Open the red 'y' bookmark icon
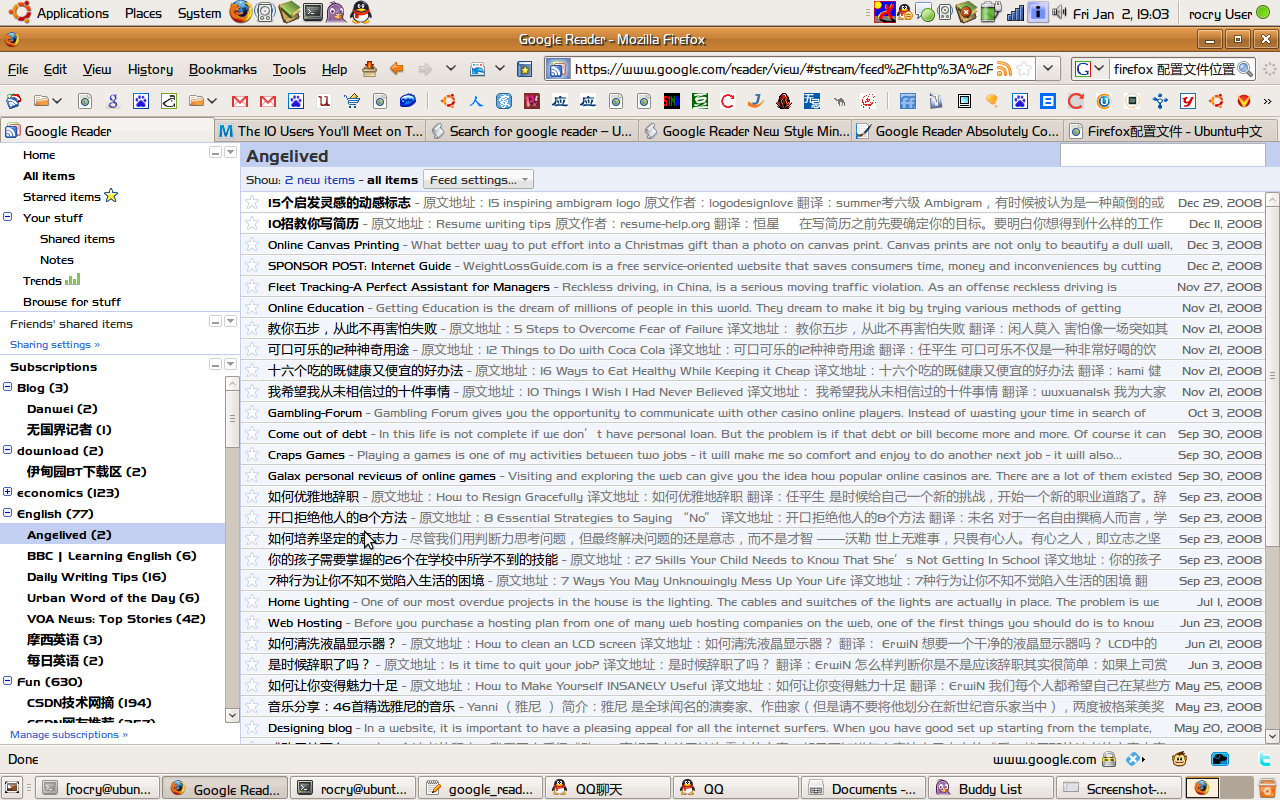The height and width of the screenshot is (800, 1280). click(x=1188, y=101)
